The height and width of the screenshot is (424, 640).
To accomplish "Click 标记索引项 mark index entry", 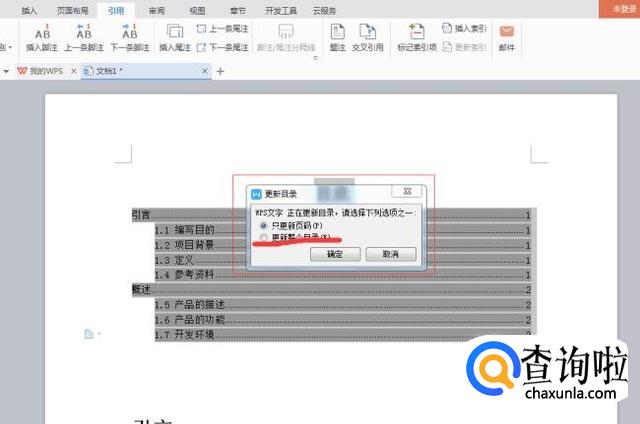I will pos(417,36).
